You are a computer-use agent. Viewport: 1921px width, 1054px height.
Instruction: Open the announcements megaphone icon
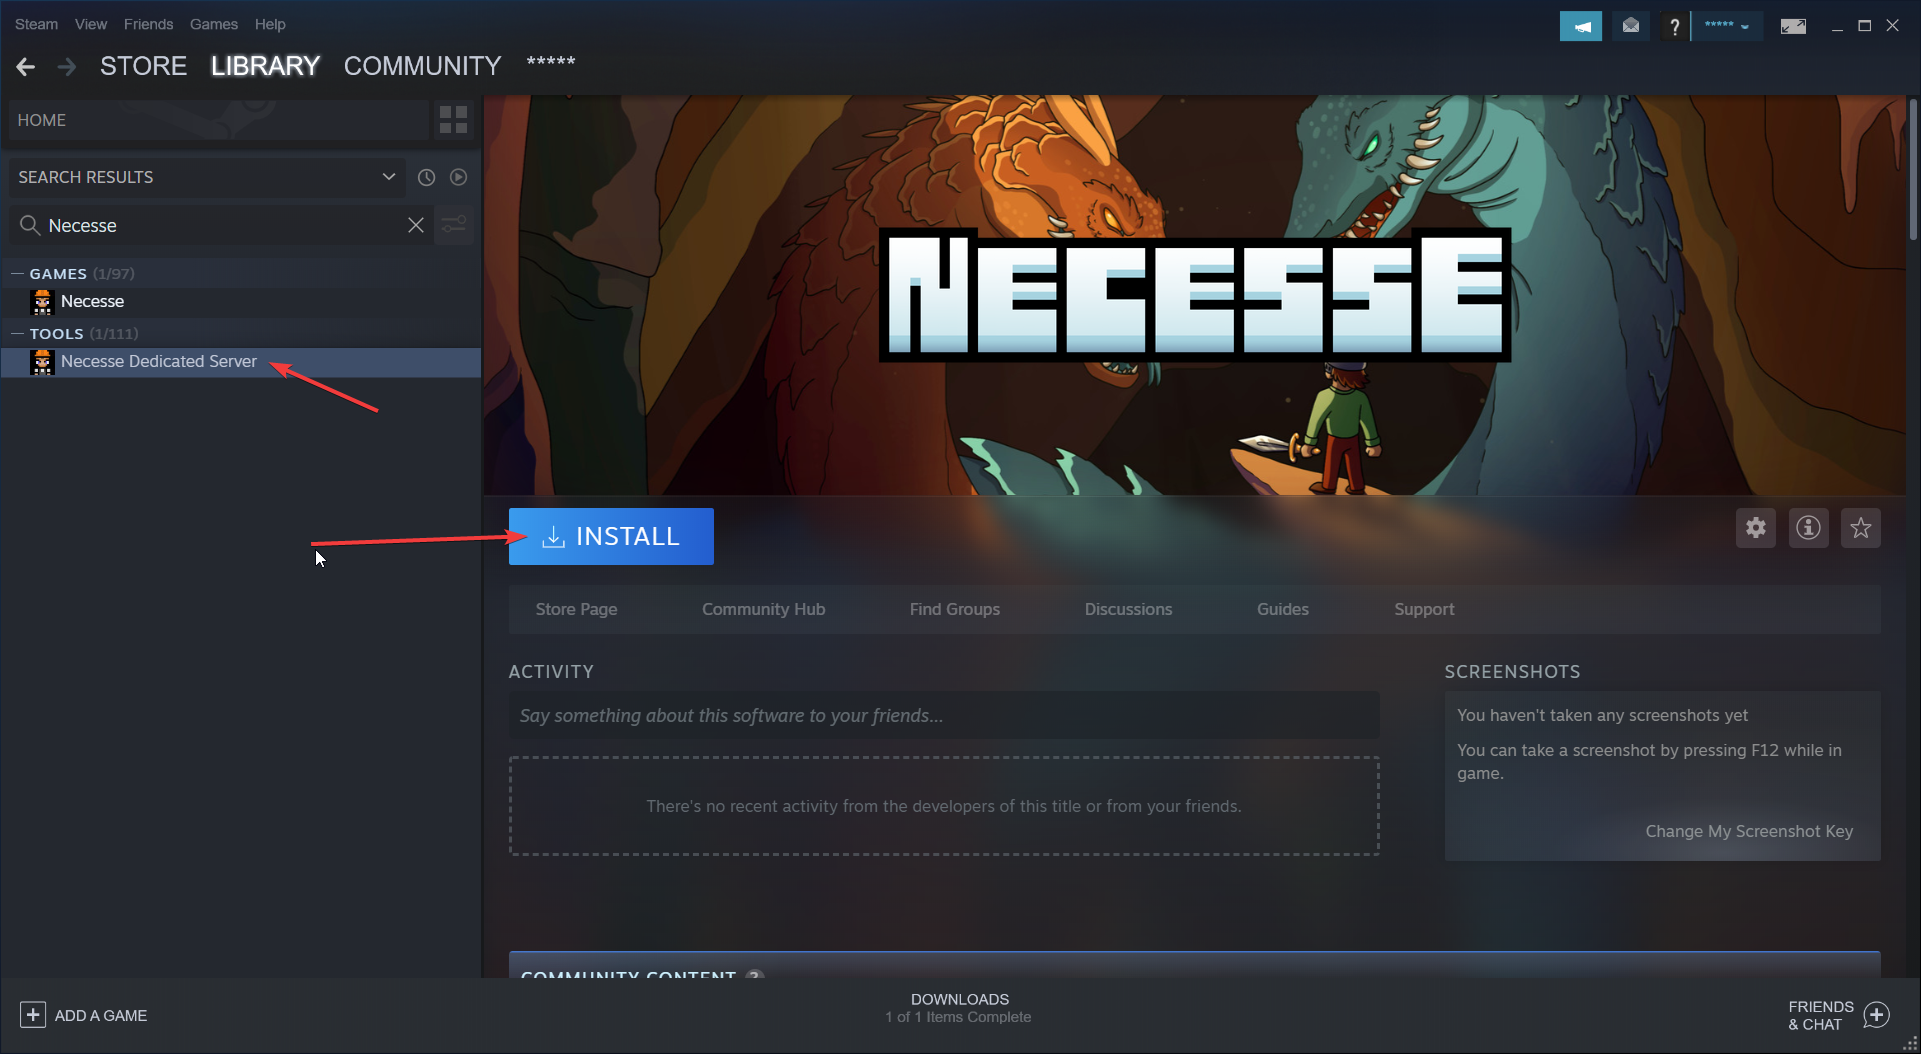[x=1581, y=26]
